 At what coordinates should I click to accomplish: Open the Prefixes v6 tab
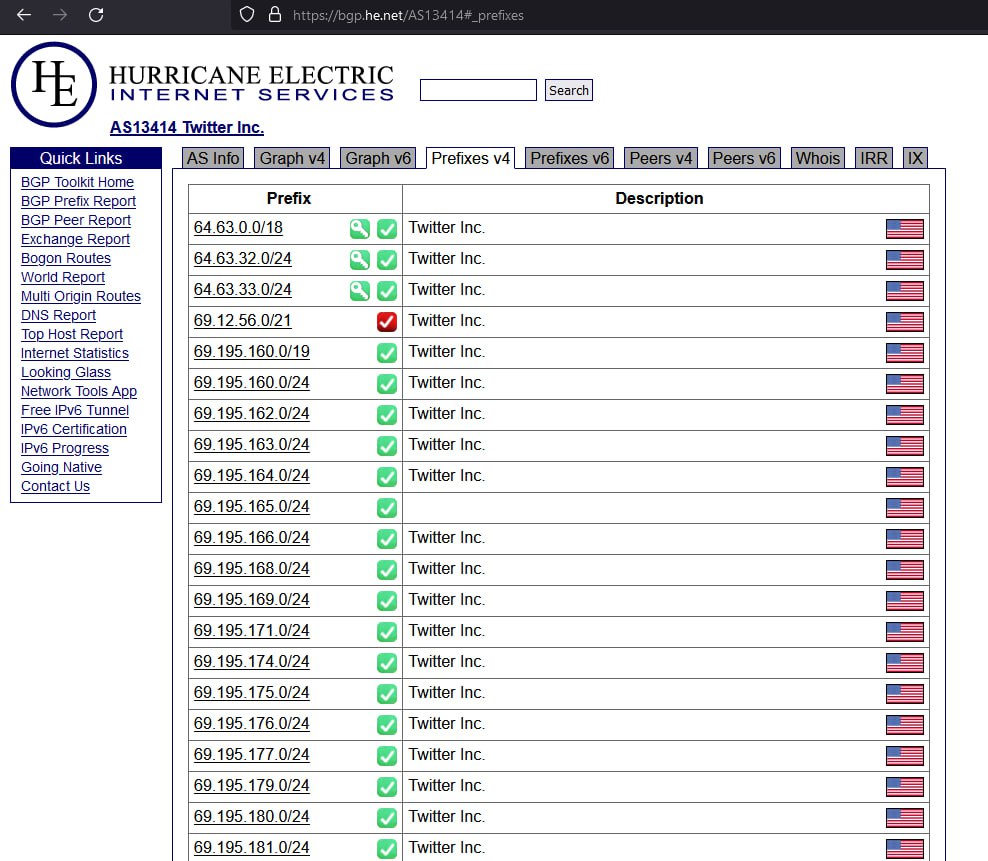570,158
